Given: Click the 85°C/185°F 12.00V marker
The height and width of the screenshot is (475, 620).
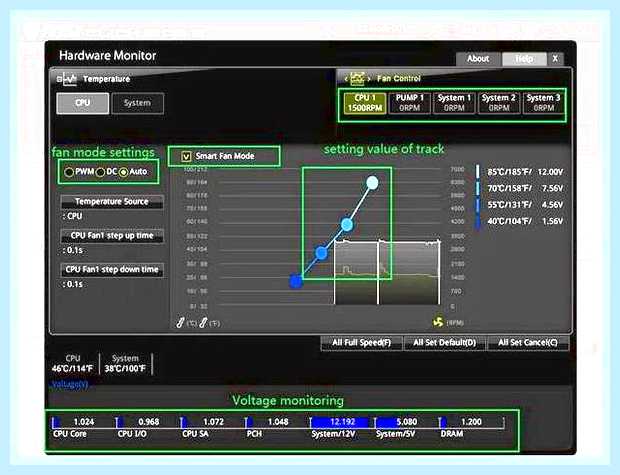Looking at the screenshot, I should 478,172.
